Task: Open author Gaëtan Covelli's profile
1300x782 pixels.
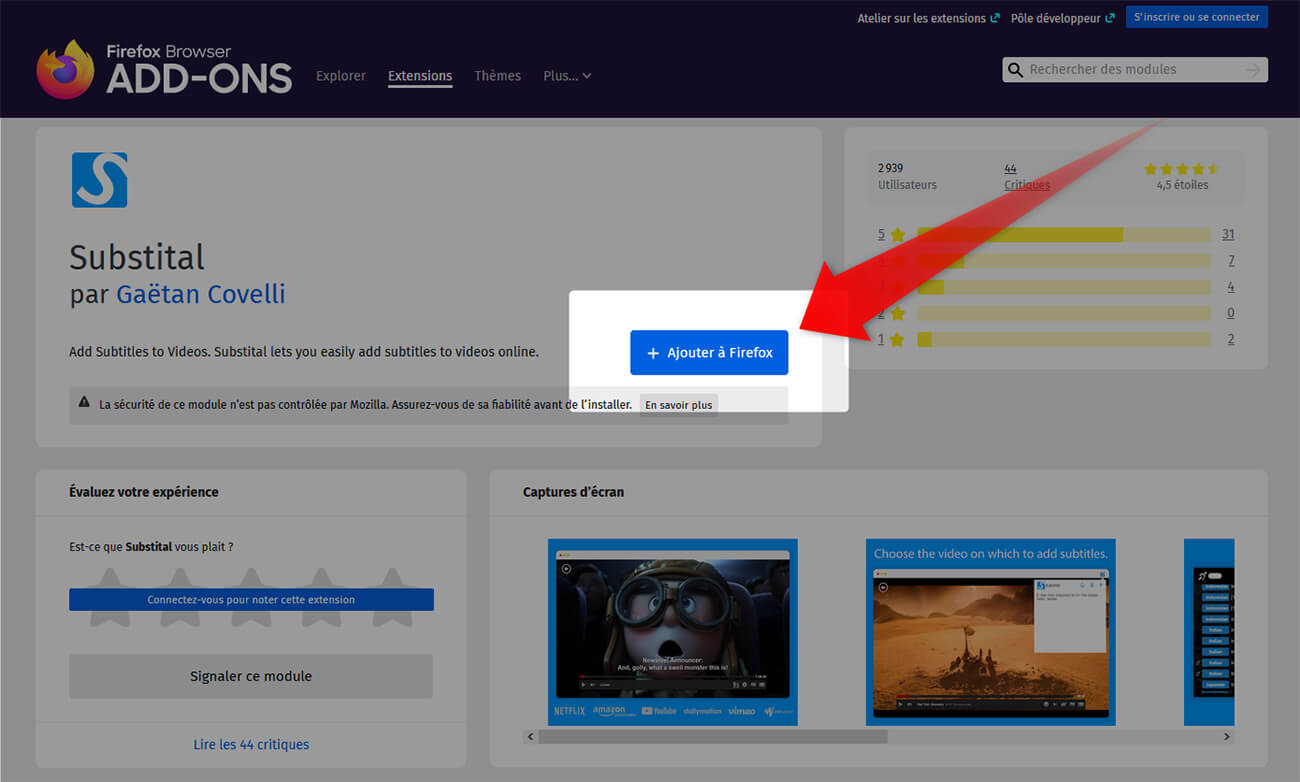Action: coord(201,294)
